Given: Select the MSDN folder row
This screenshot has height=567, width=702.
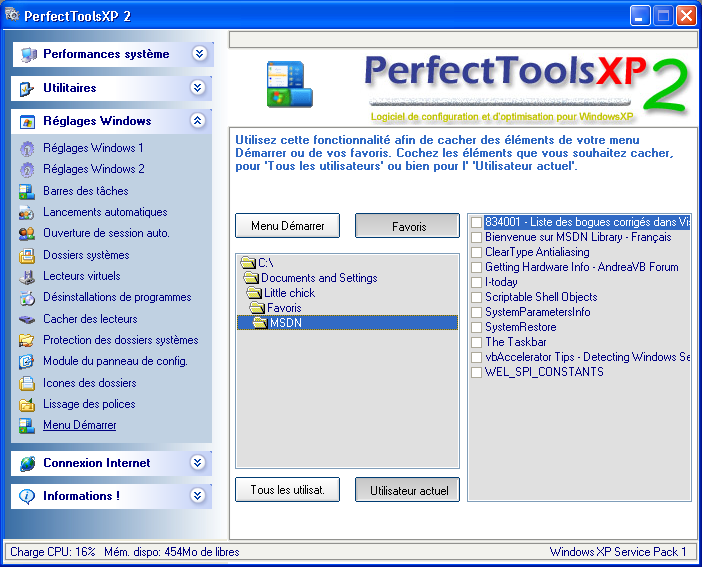Looking at the screenshot, I should click(347, 322).
